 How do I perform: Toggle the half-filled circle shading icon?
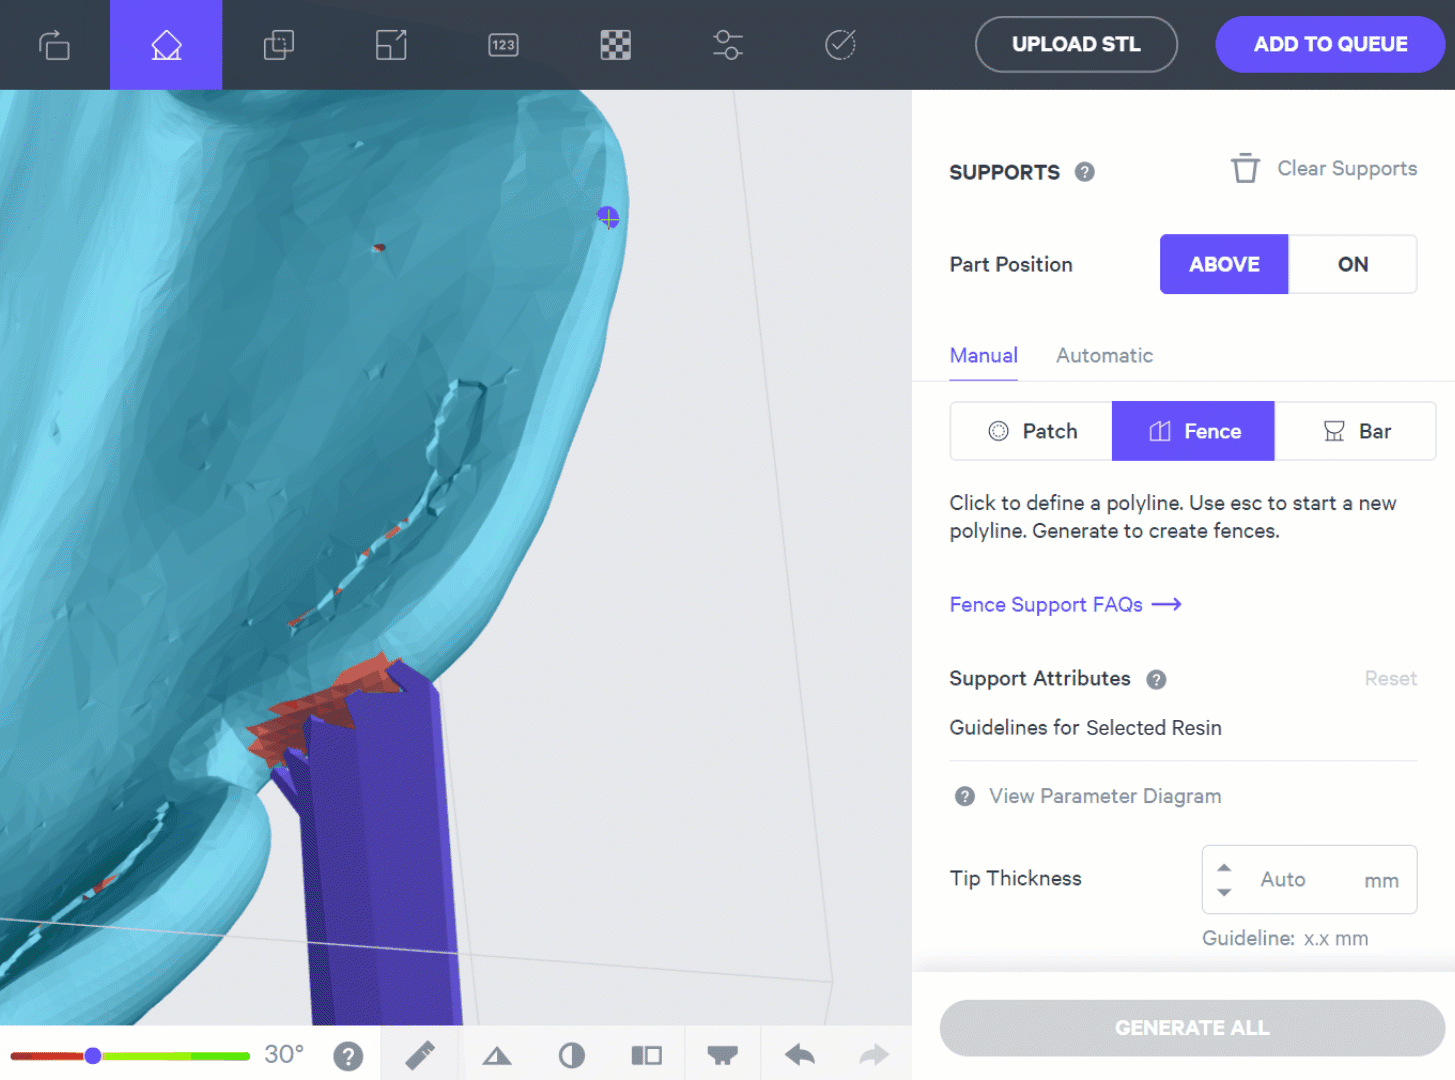point(572,1056)
